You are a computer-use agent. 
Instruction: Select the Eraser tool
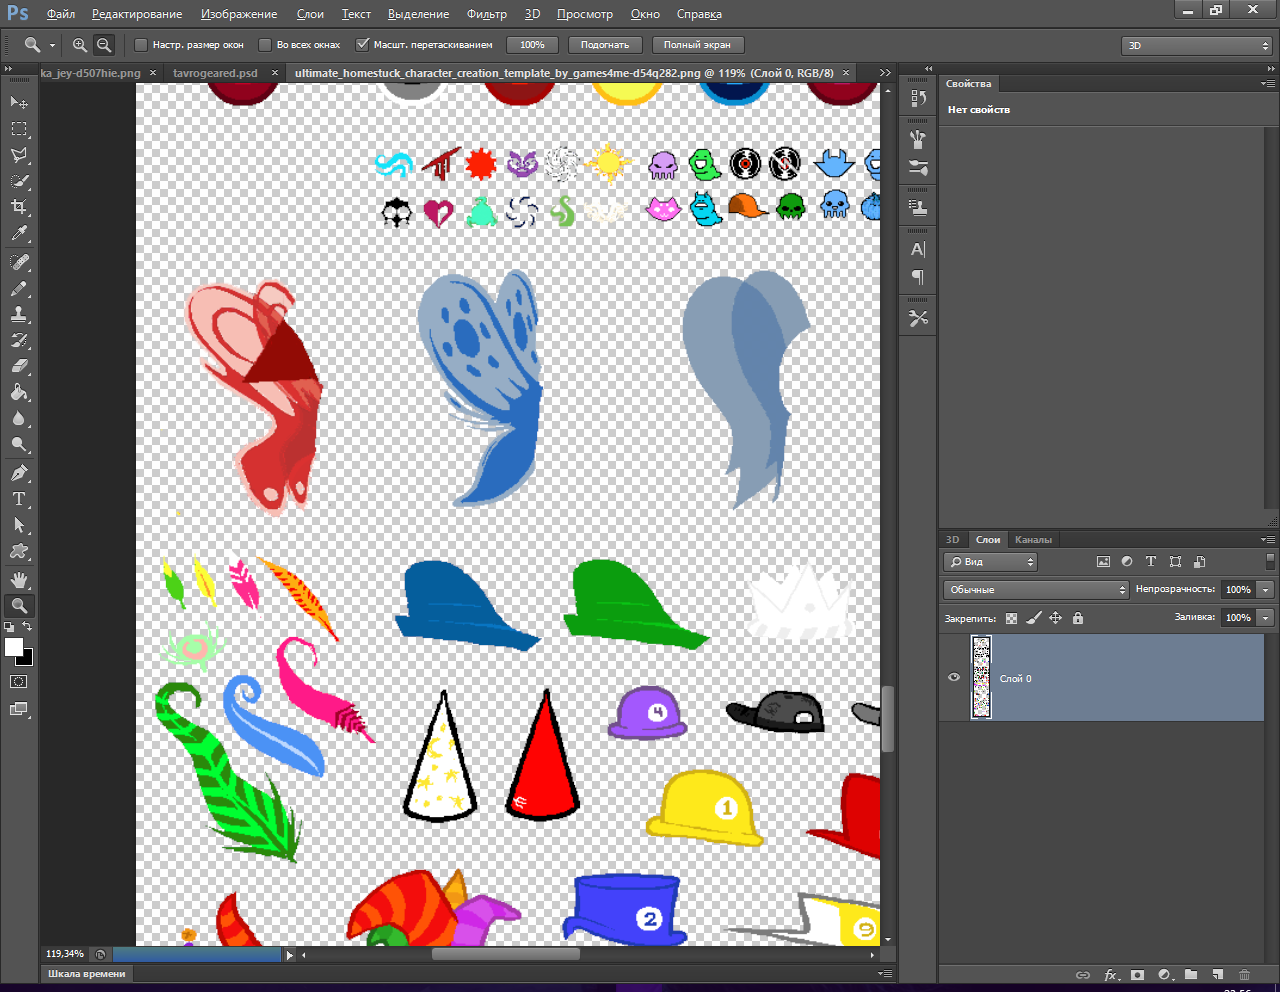point(19,366)
